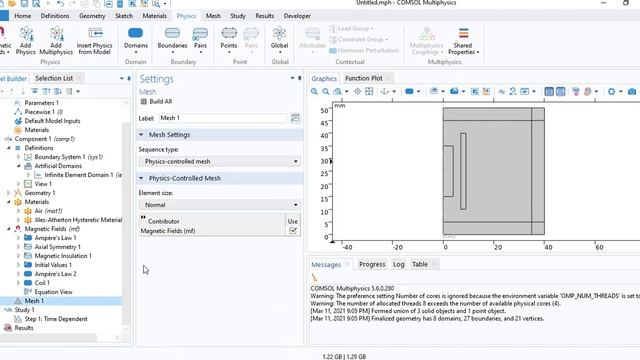Collapse the Magnetic Fields node
Image resolution: width=640 pixels, height=360 pixels.
tap(9, 229)
